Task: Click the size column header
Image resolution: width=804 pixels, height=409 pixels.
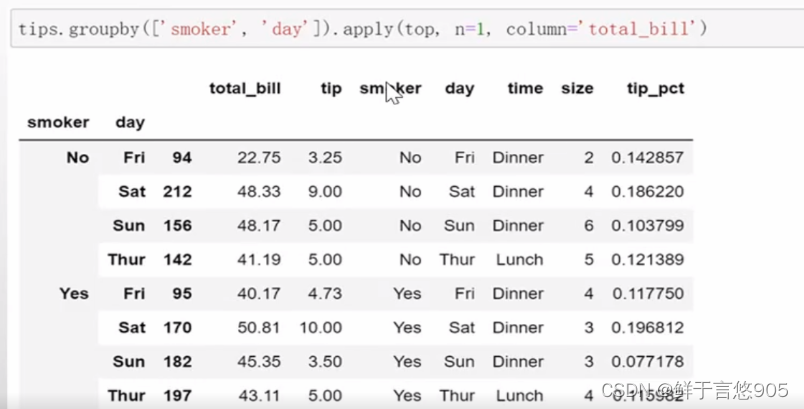Action: [x=577, y=88]
